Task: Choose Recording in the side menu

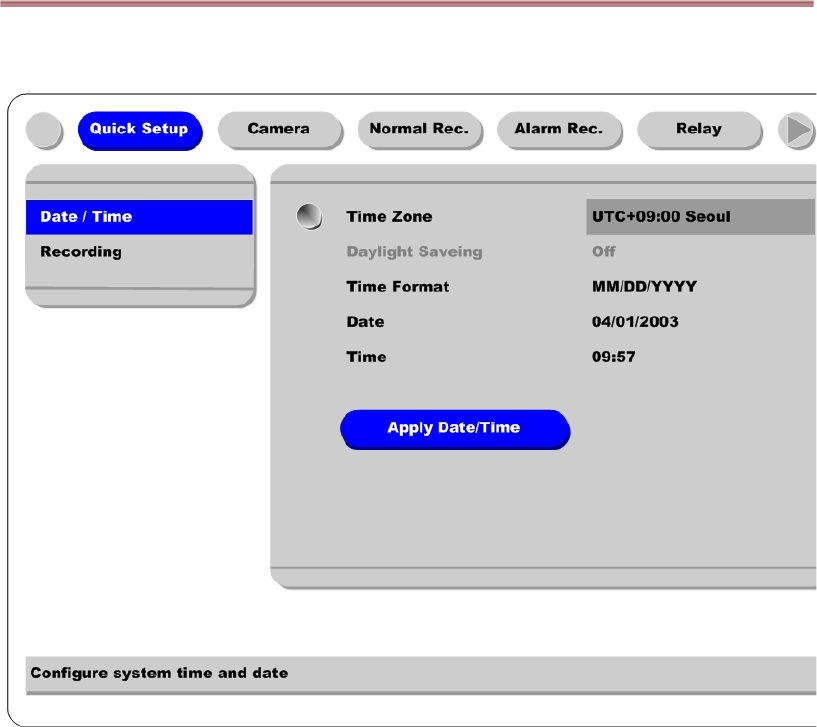Action: (x=81, y=252)
